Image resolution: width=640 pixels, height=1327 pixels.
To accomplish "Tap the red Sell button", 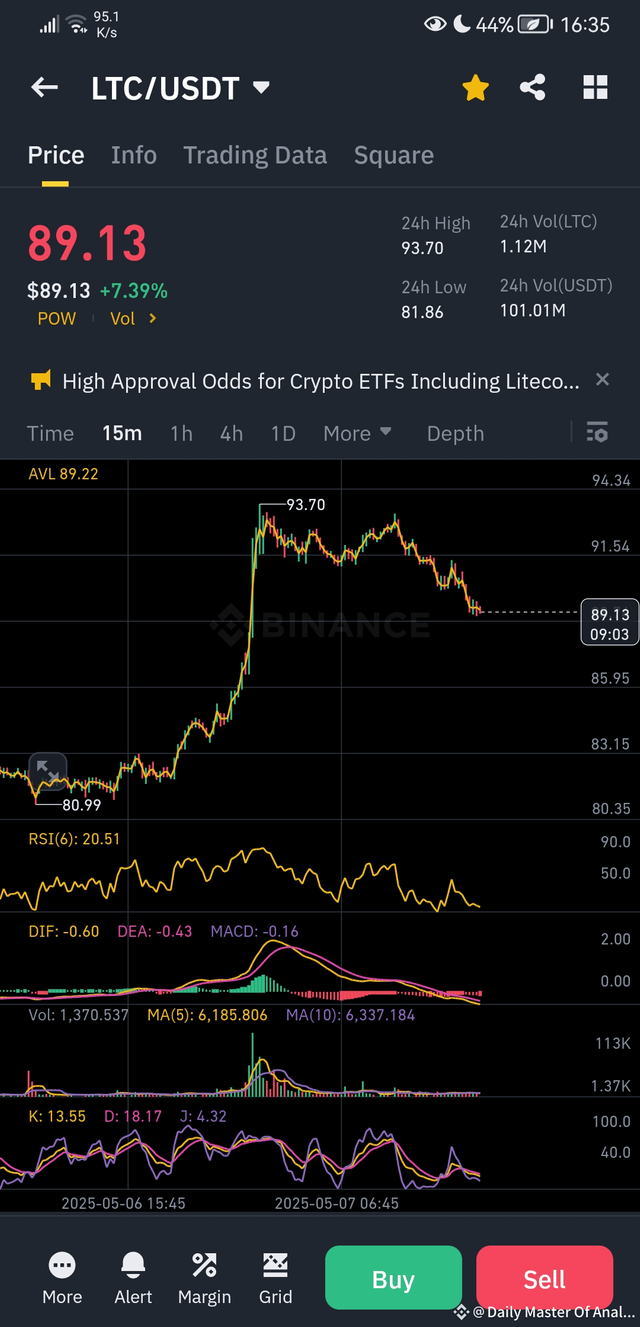I will (x=545, y=1279).
